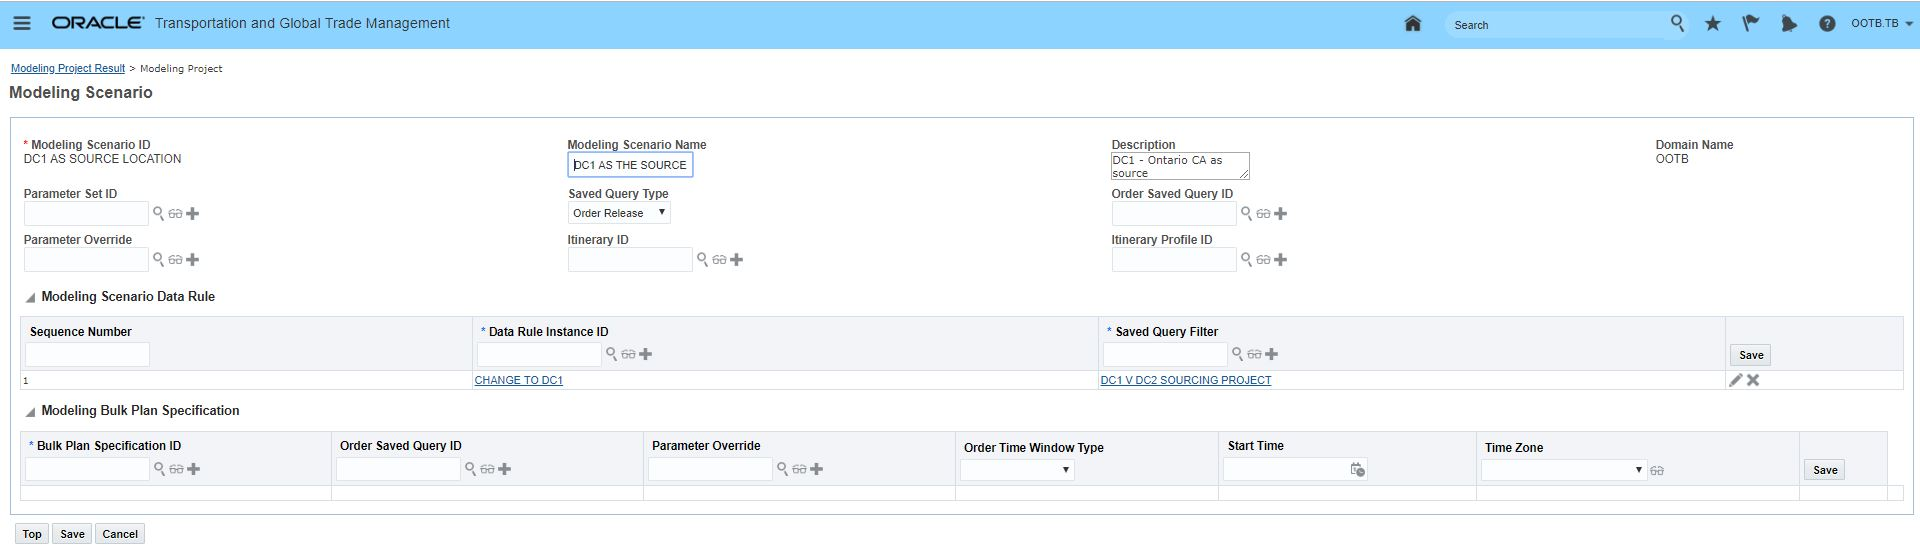Collapse the Modeling Scenario Data Rule section
Image resolution: width=1920 pixels, height=548 pixels.
(x=30, y=298)
